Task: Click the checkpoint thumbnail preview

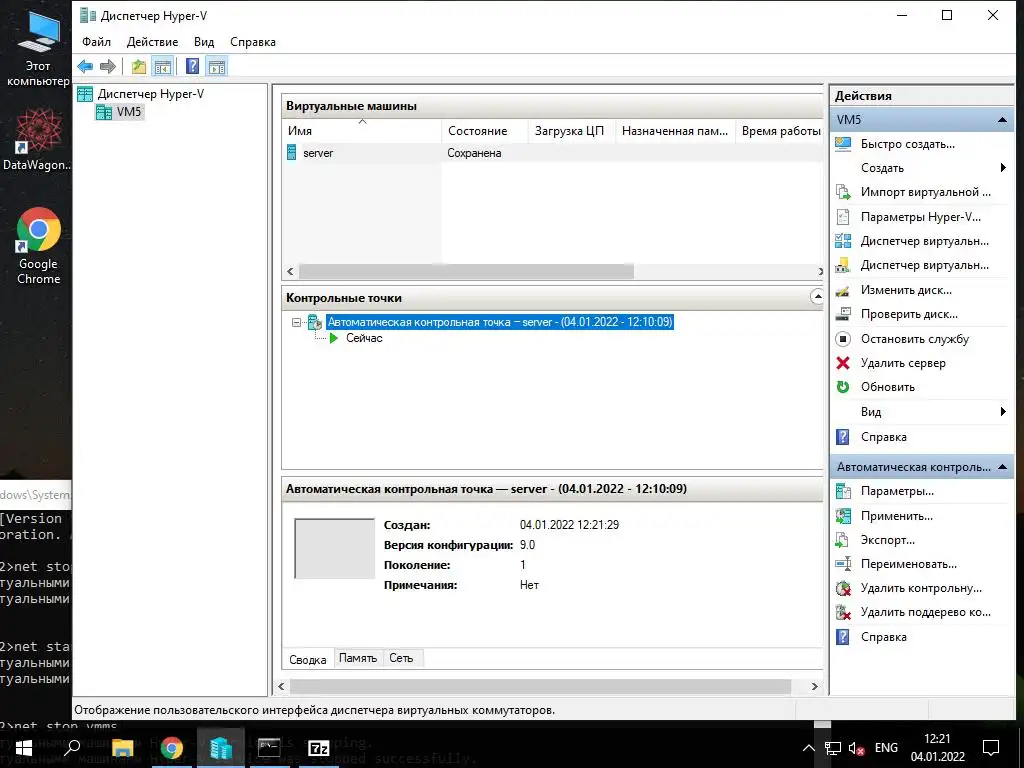Action: 334,549
